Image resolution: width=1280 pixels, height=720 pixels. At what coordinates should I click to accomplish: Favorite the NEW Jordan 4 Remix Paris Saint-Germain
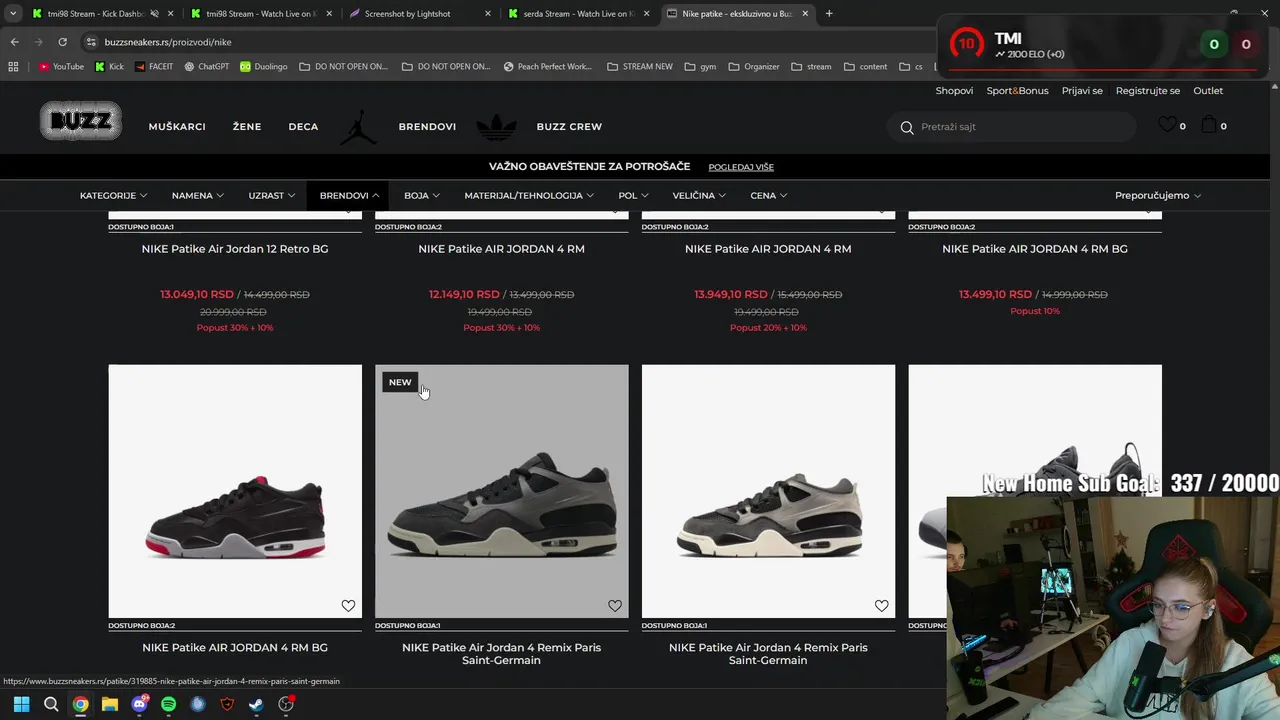pos(615,605)
